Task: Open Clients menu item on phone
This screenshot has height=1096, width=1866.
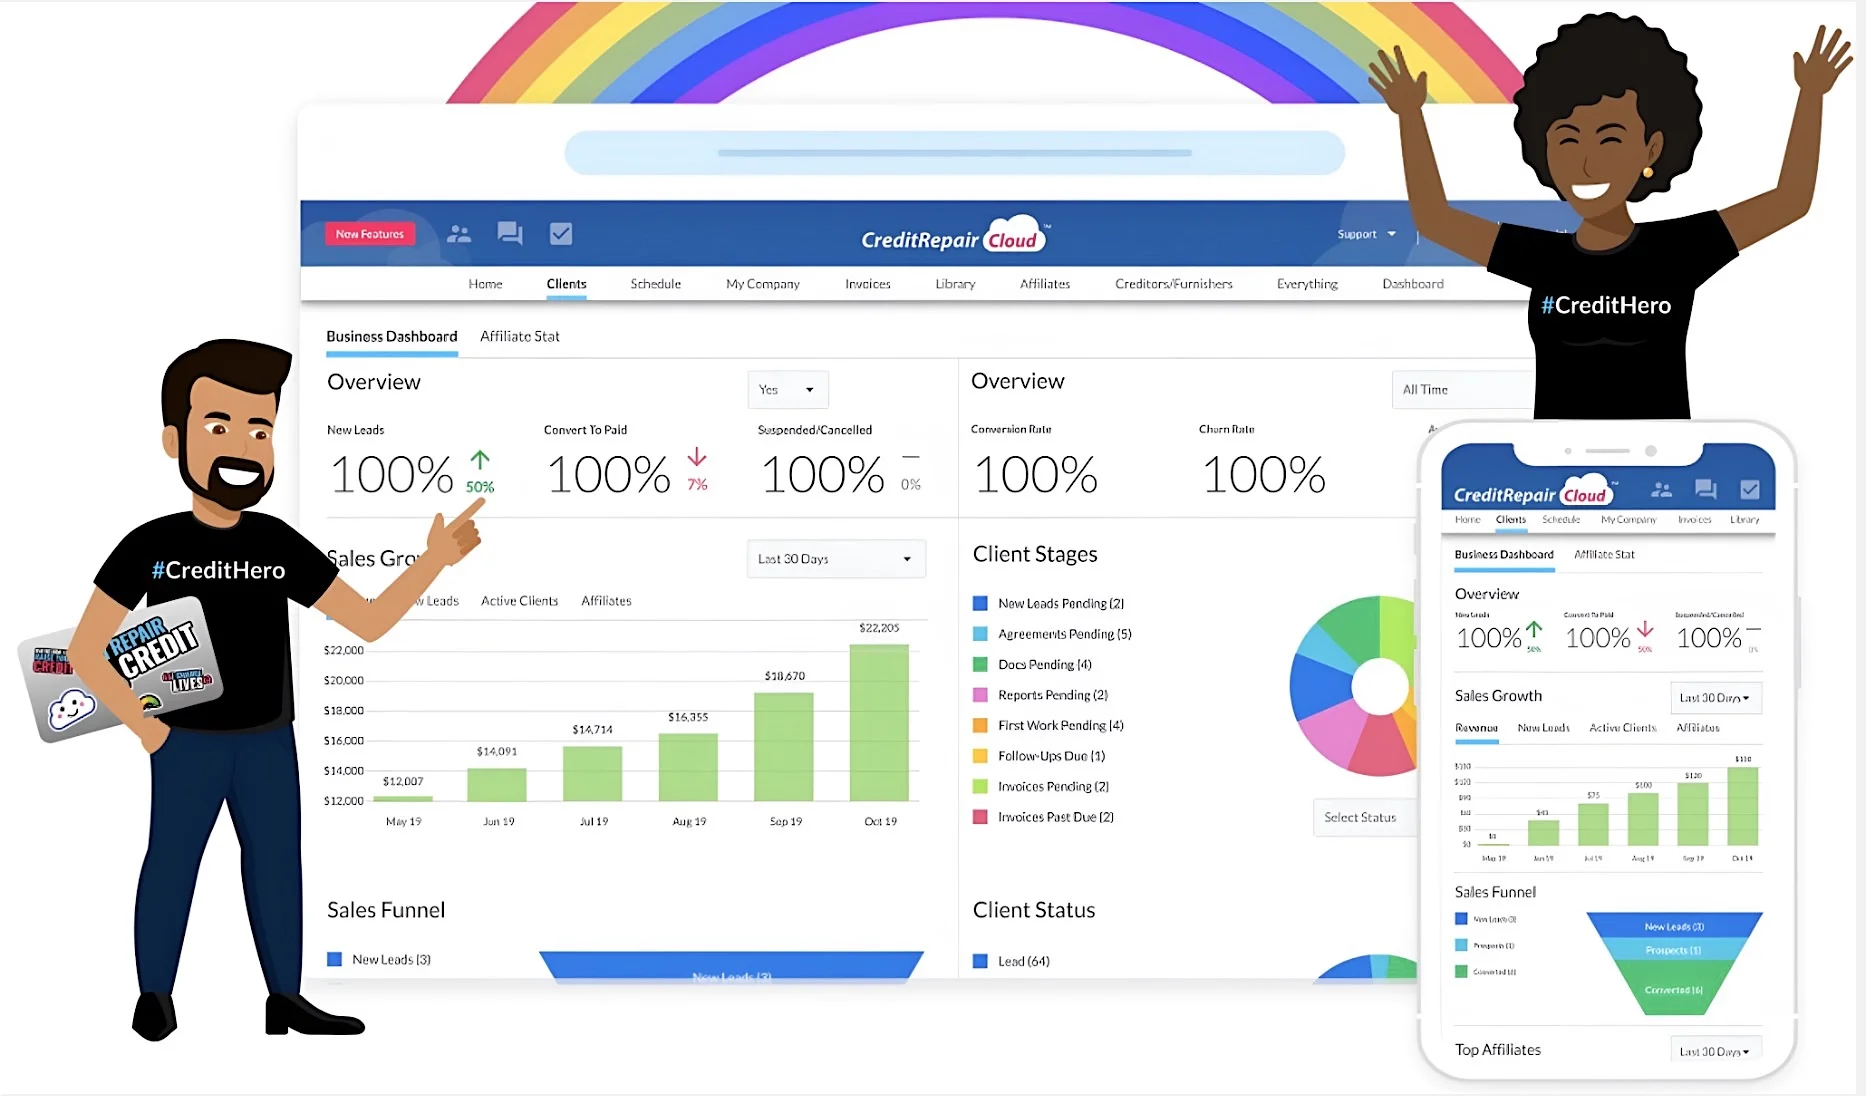Action: pyautogui.click(x=1511, y=520)
